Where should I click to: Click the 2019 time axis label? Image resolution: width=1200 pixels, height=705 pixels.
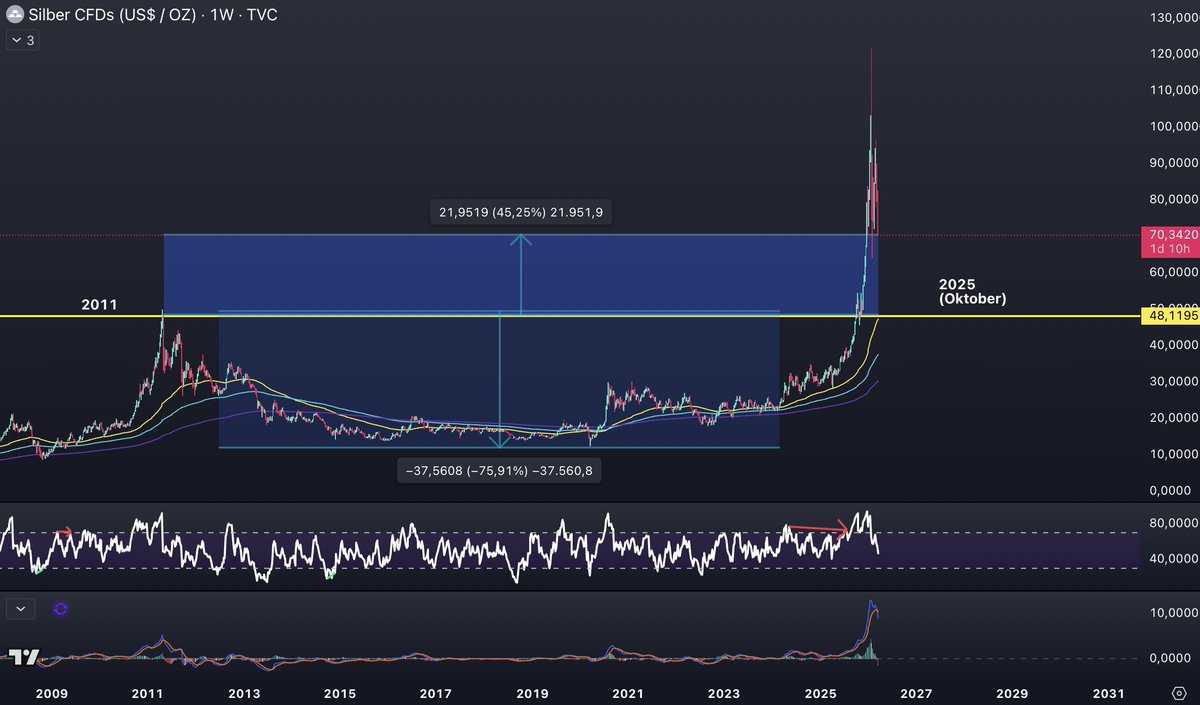click(532, 693)
